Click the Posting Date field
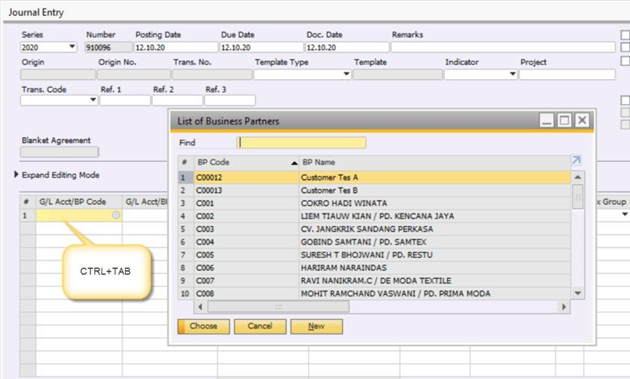Image resolution: width=630 pixels, height=379 pixels. tap(176, 47)
